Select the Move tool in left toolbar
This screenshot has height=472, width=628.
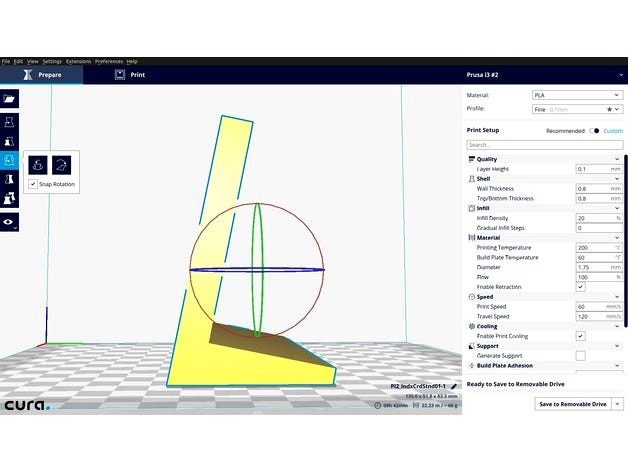tap(9, 120)
